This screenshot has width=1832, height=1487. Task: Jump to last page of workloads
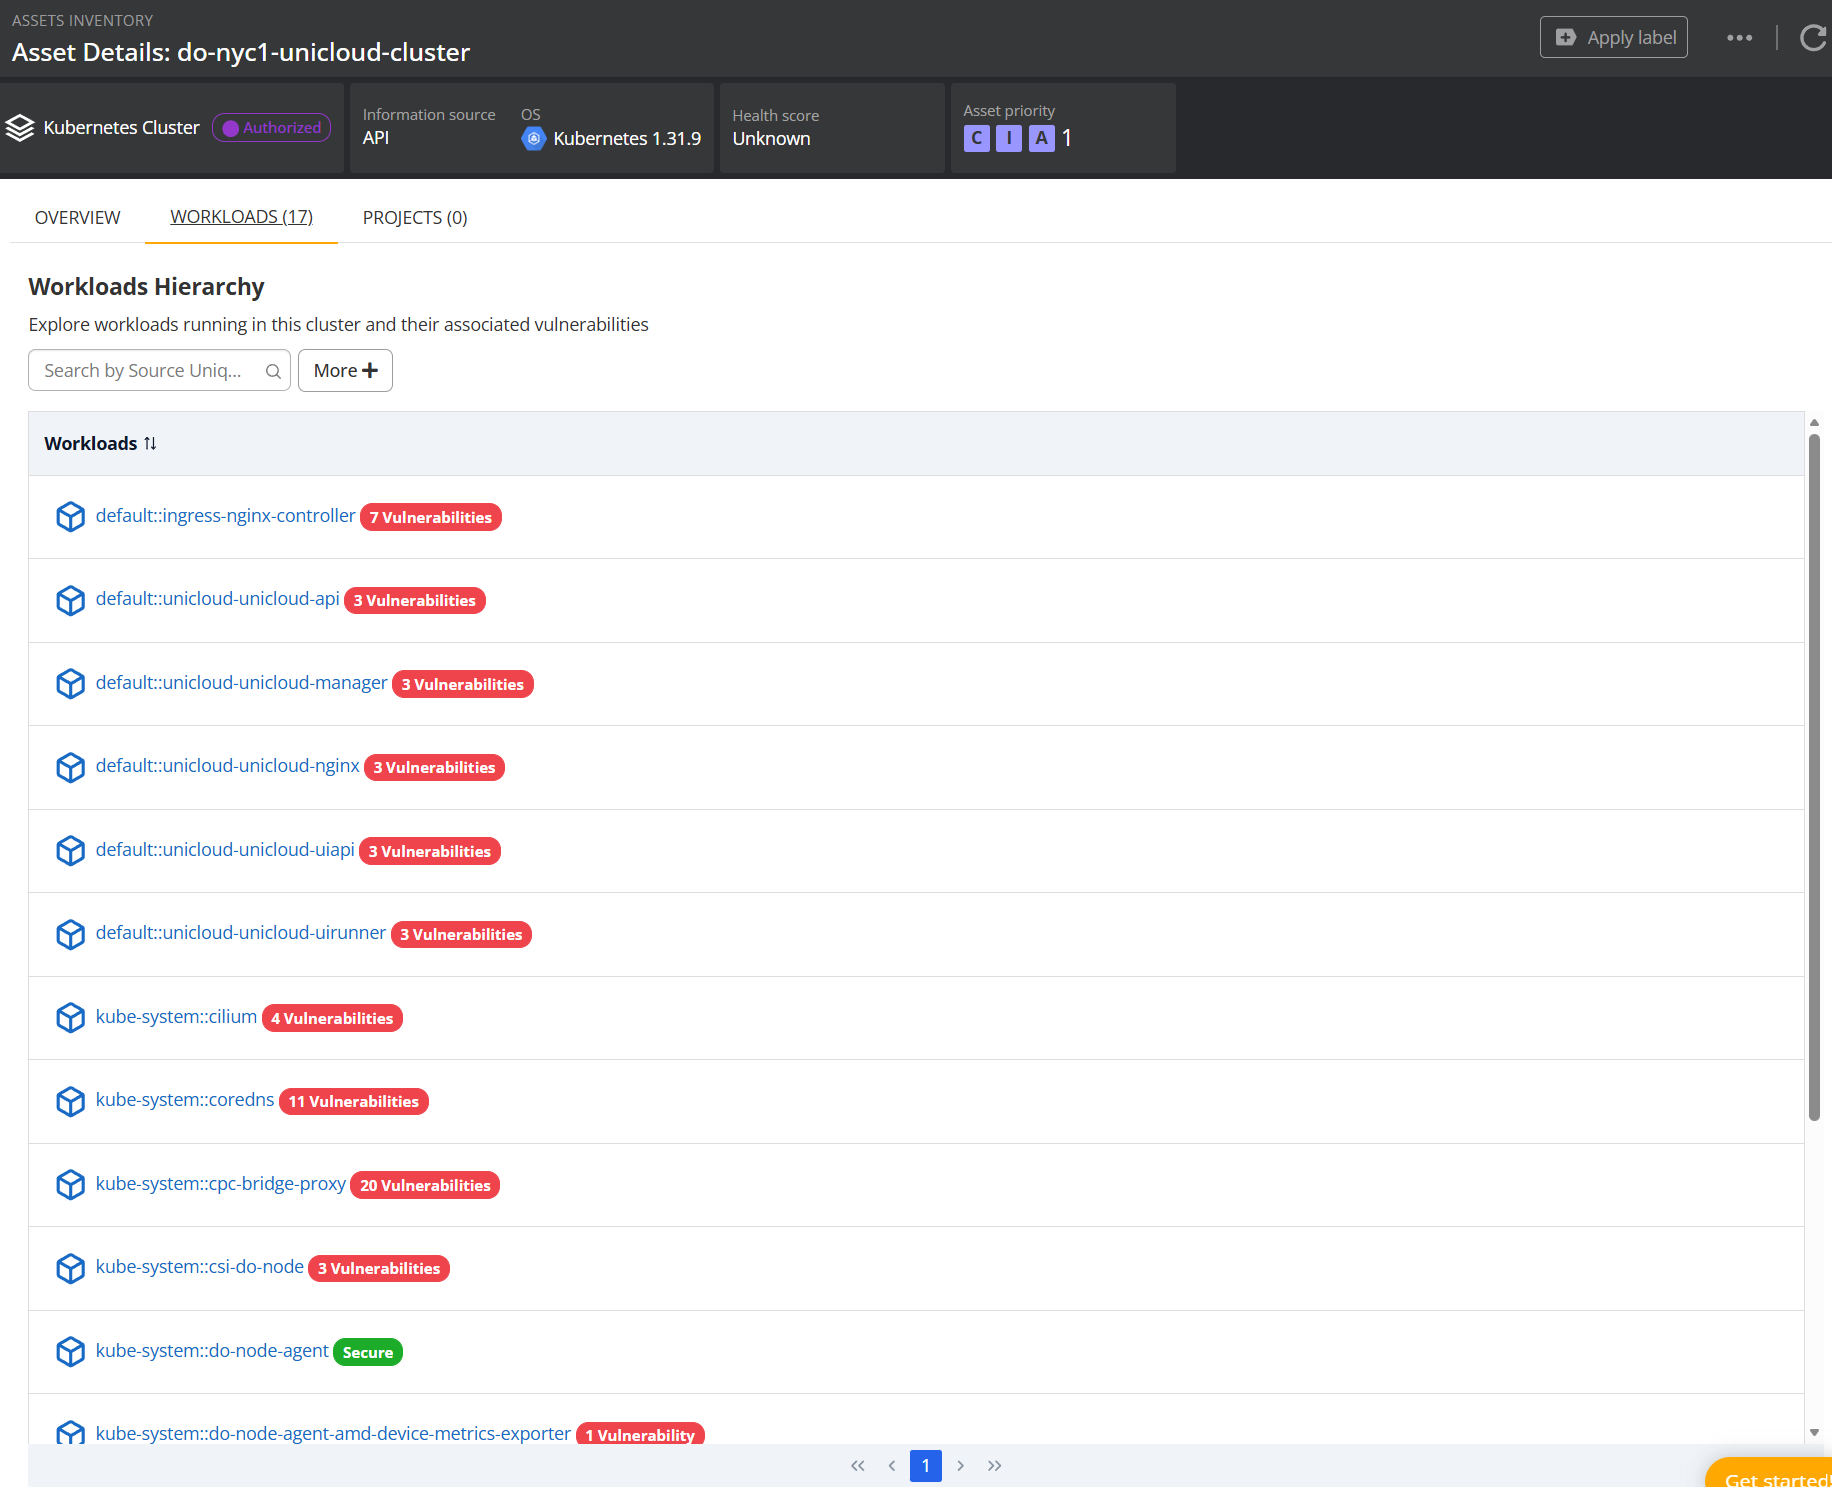[x=994, y=1466]
